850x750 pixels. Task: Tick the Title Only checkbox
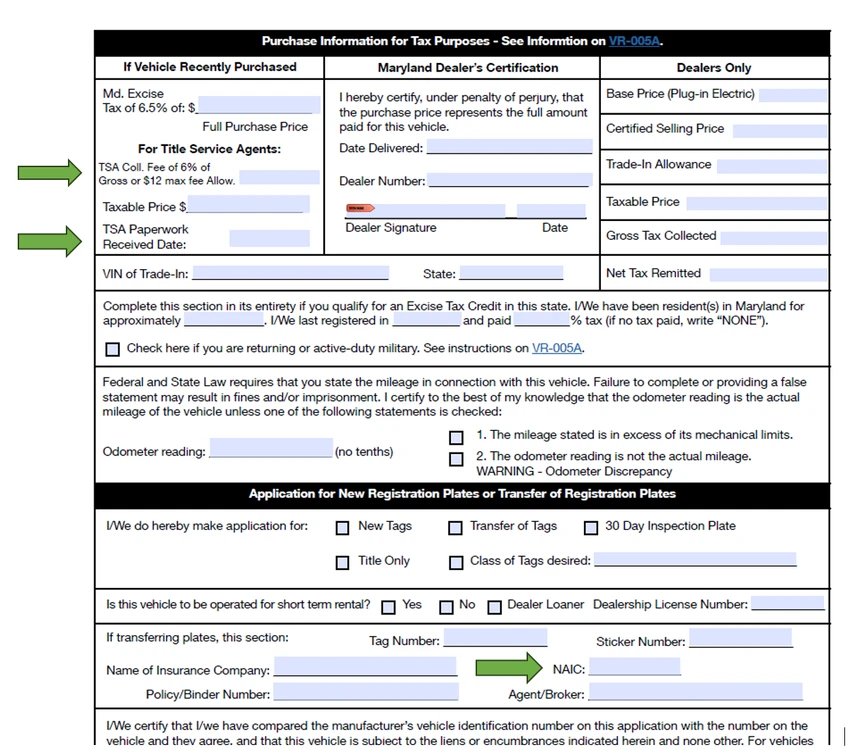click(343, 563)
